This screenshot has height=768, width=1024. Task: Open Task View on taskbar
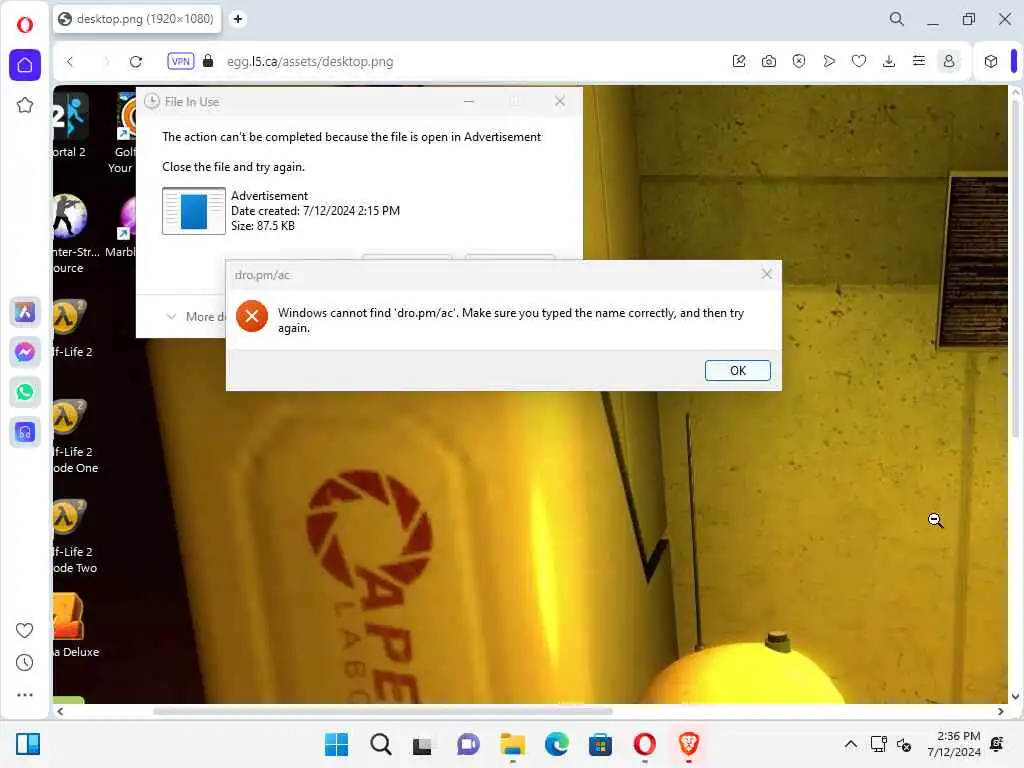click(x=423, y=745)
